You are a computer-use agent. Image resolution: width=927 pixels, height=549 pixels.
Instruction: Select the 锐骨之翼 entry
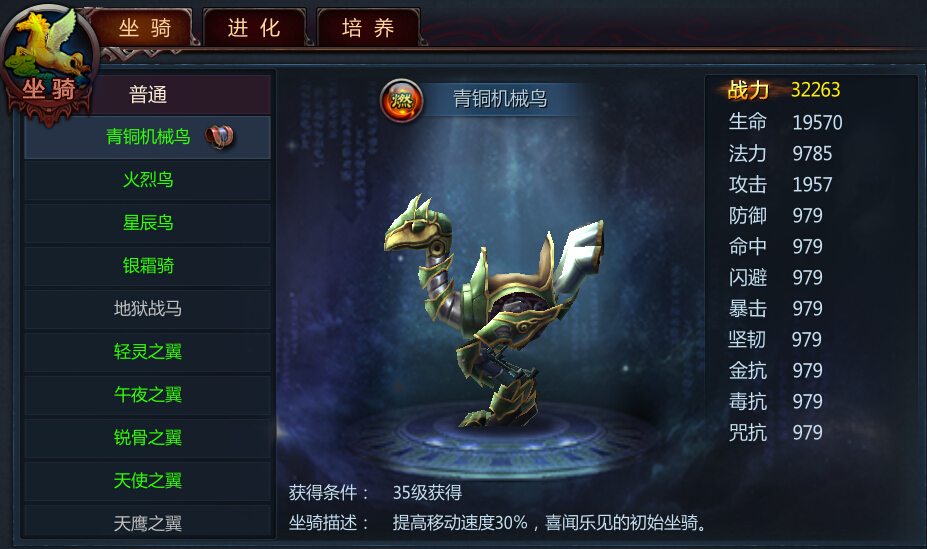click(x=148, y=438)
